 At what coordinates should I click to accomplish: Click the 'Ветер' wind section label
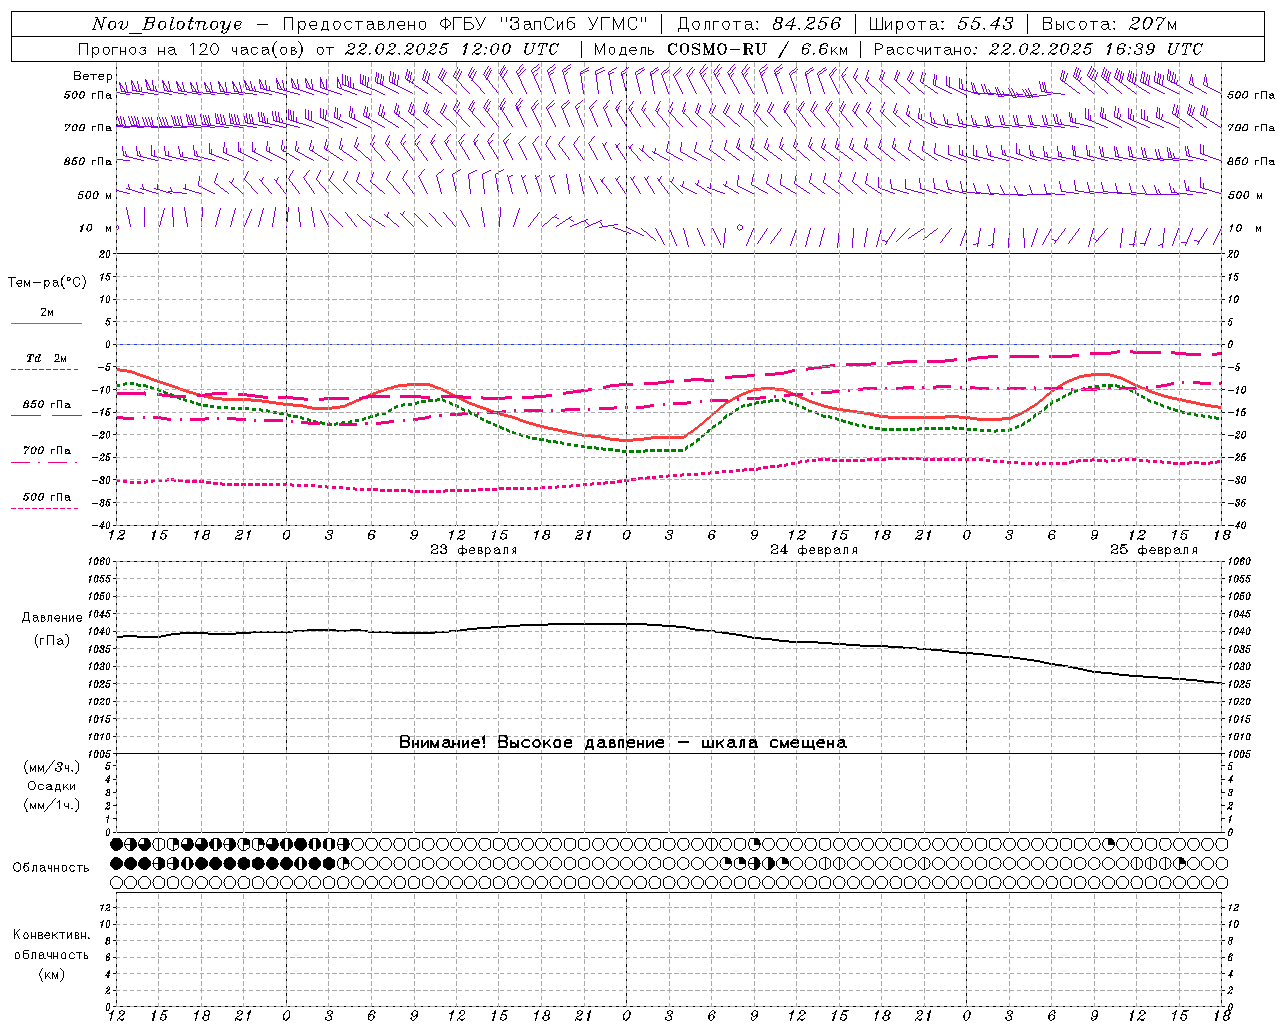click(x=92, y=76)
